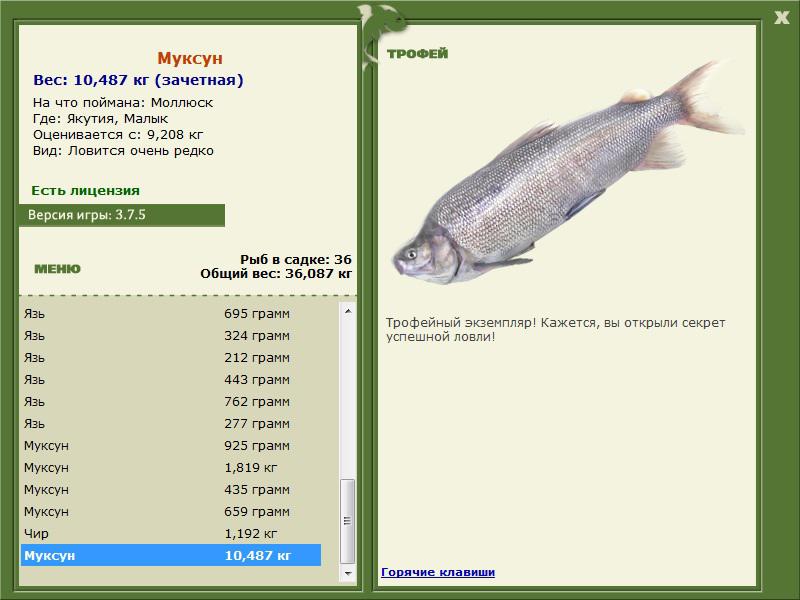
Task: Select the Муксун 435 грамм row
Action: coord(171,489)
